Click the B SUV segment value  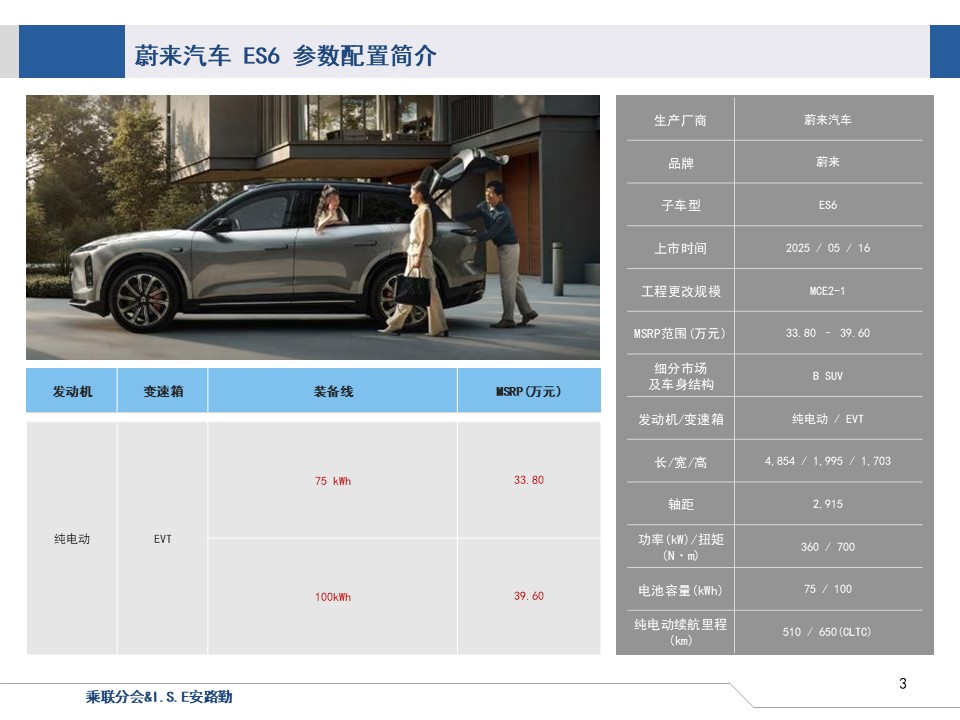[828, 376]
